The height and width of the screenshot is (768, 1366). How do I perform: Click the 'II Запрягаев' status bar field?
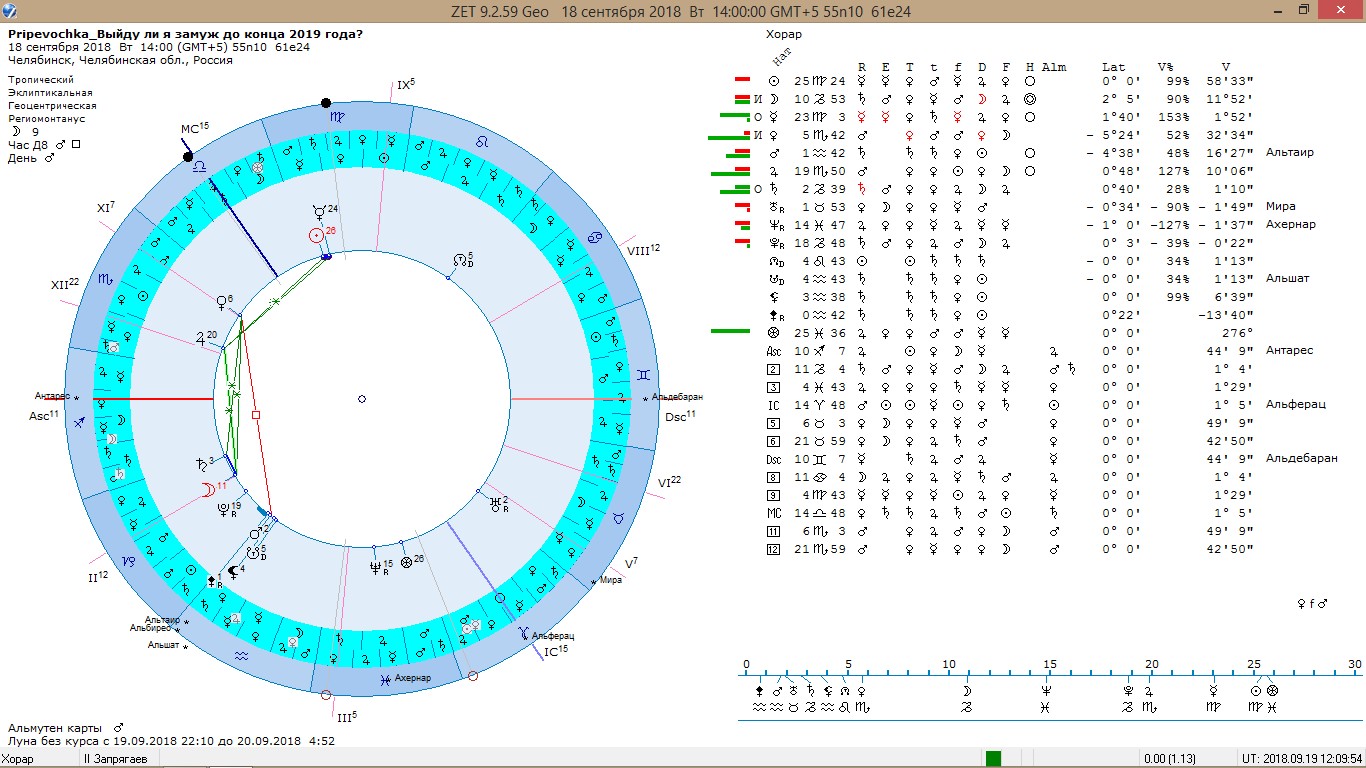[119, 759]
